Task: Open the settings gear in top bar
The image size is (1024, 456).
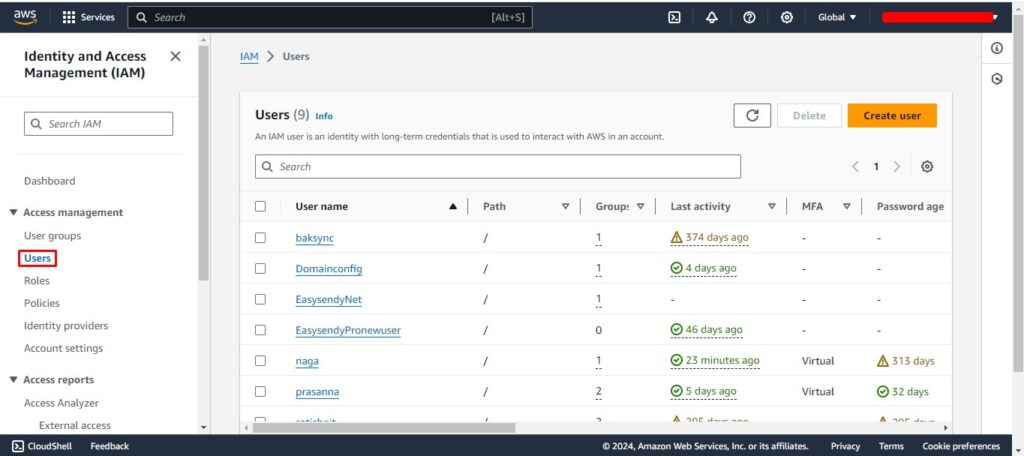Action: (x=787, y=18)
